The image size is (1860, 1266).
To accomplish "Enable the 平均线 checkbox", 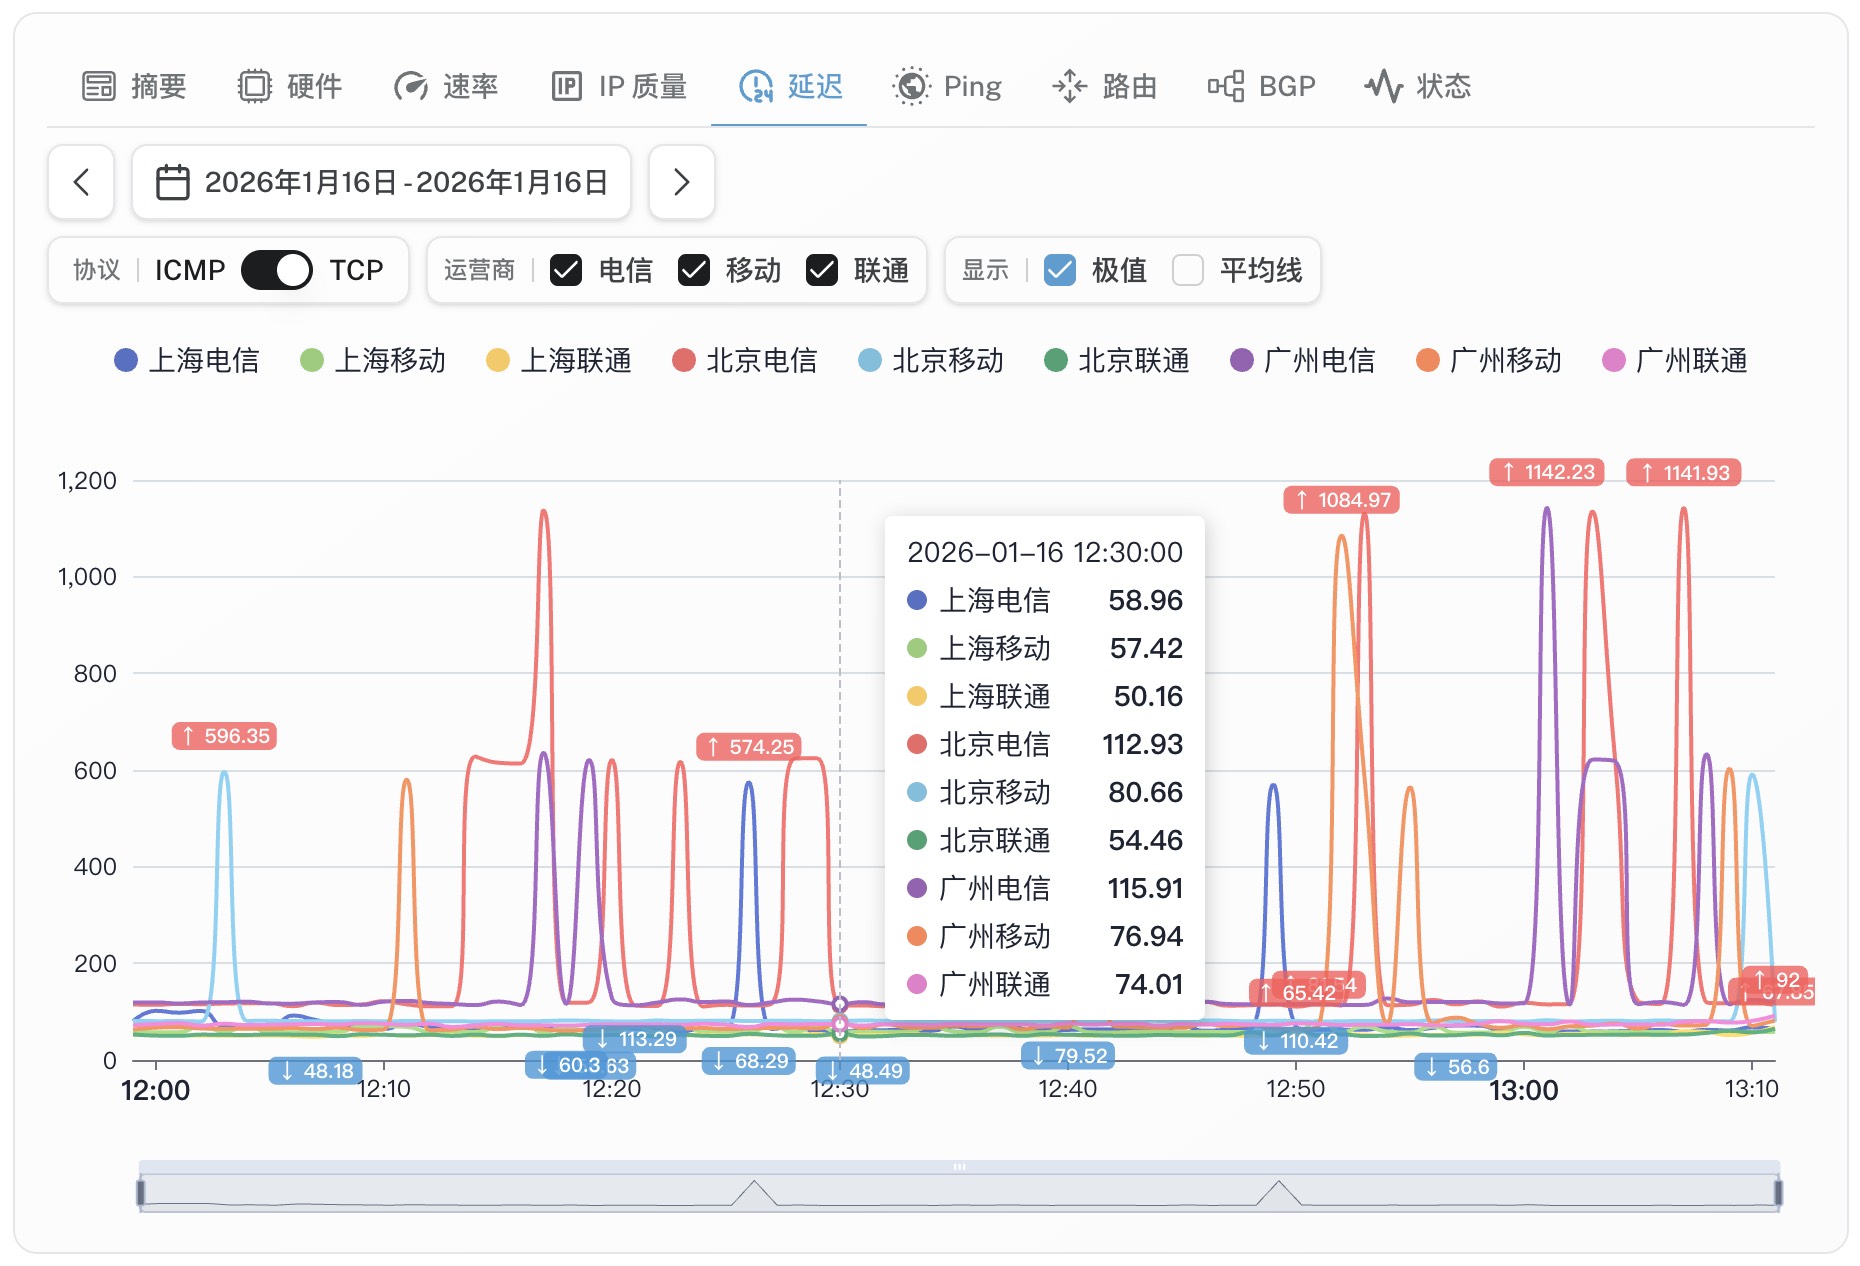I will tap(1188, 270).
